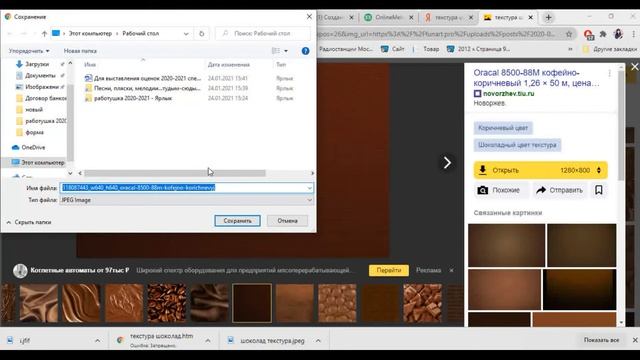Click the blue help icon in dialog
Screen dimensions: 640x360
point(305,51)
